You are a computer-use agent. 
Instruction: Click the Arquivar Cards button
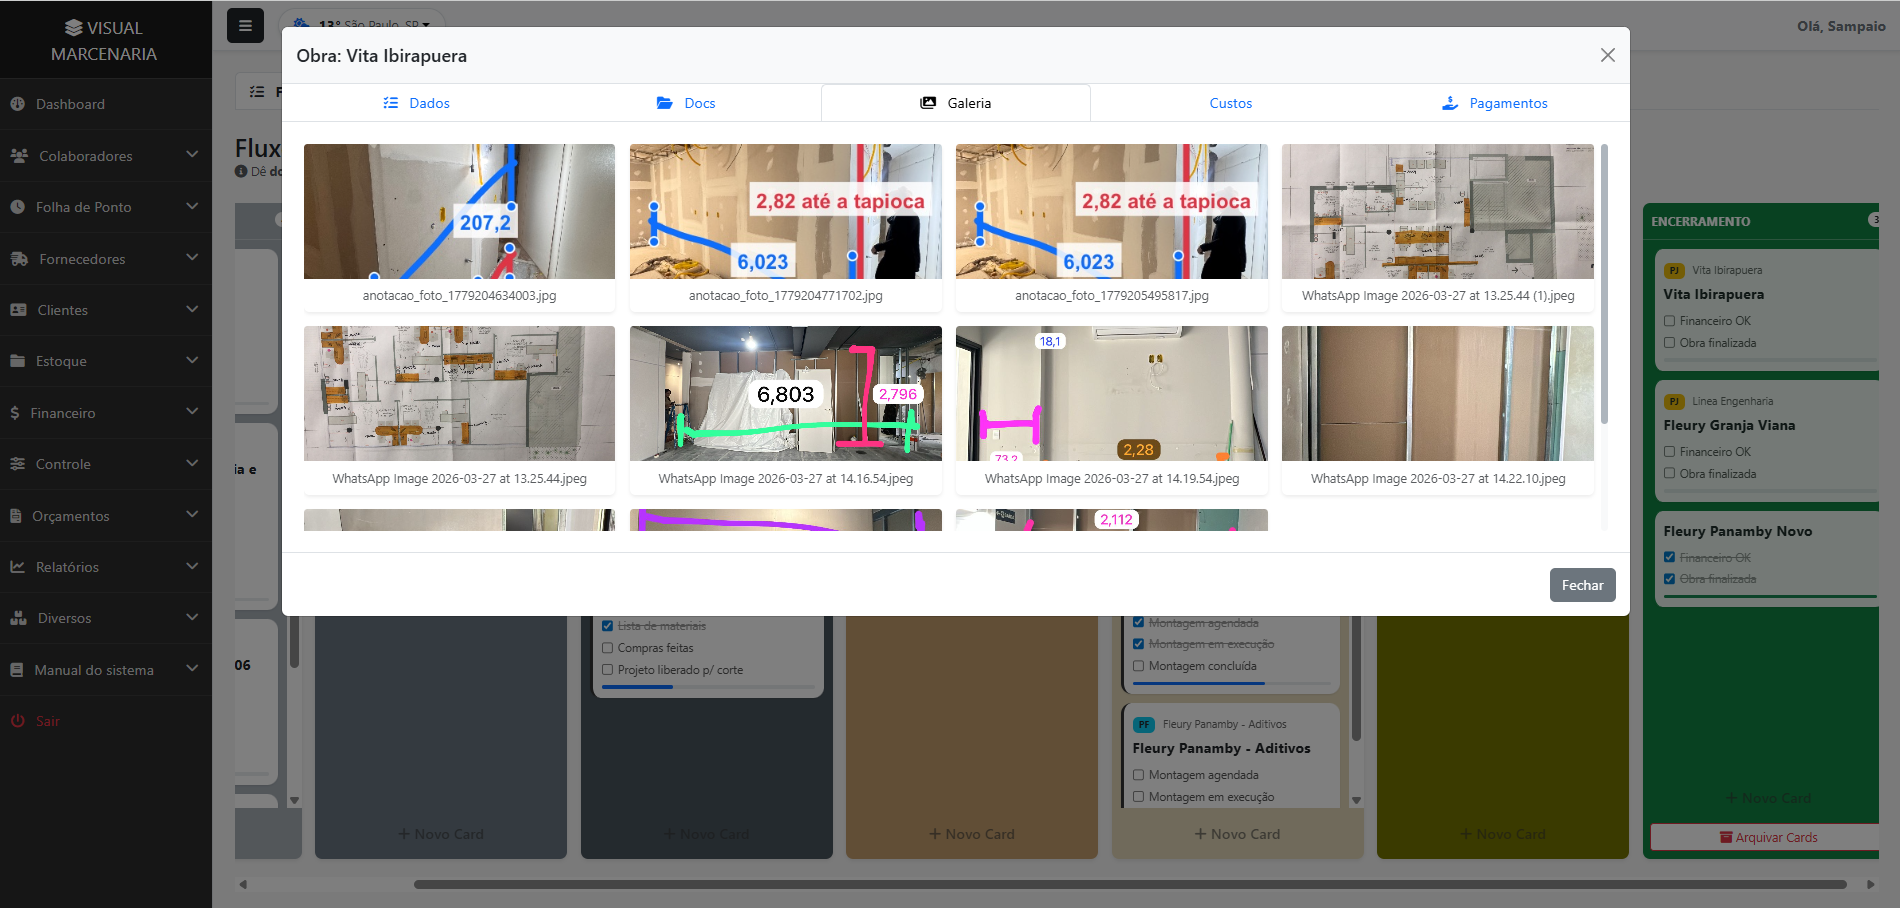coord(1767,837)
